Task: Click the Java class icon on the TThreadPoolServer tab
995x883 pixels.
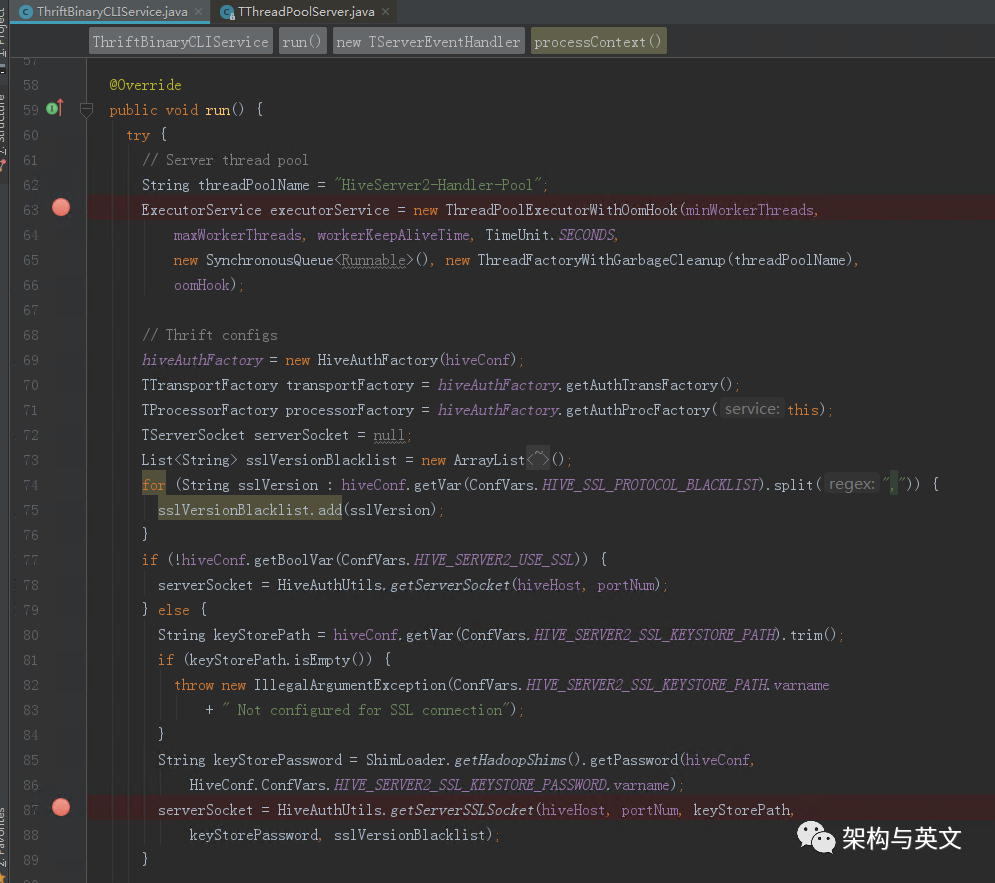Action: click(x=228, y=12)
